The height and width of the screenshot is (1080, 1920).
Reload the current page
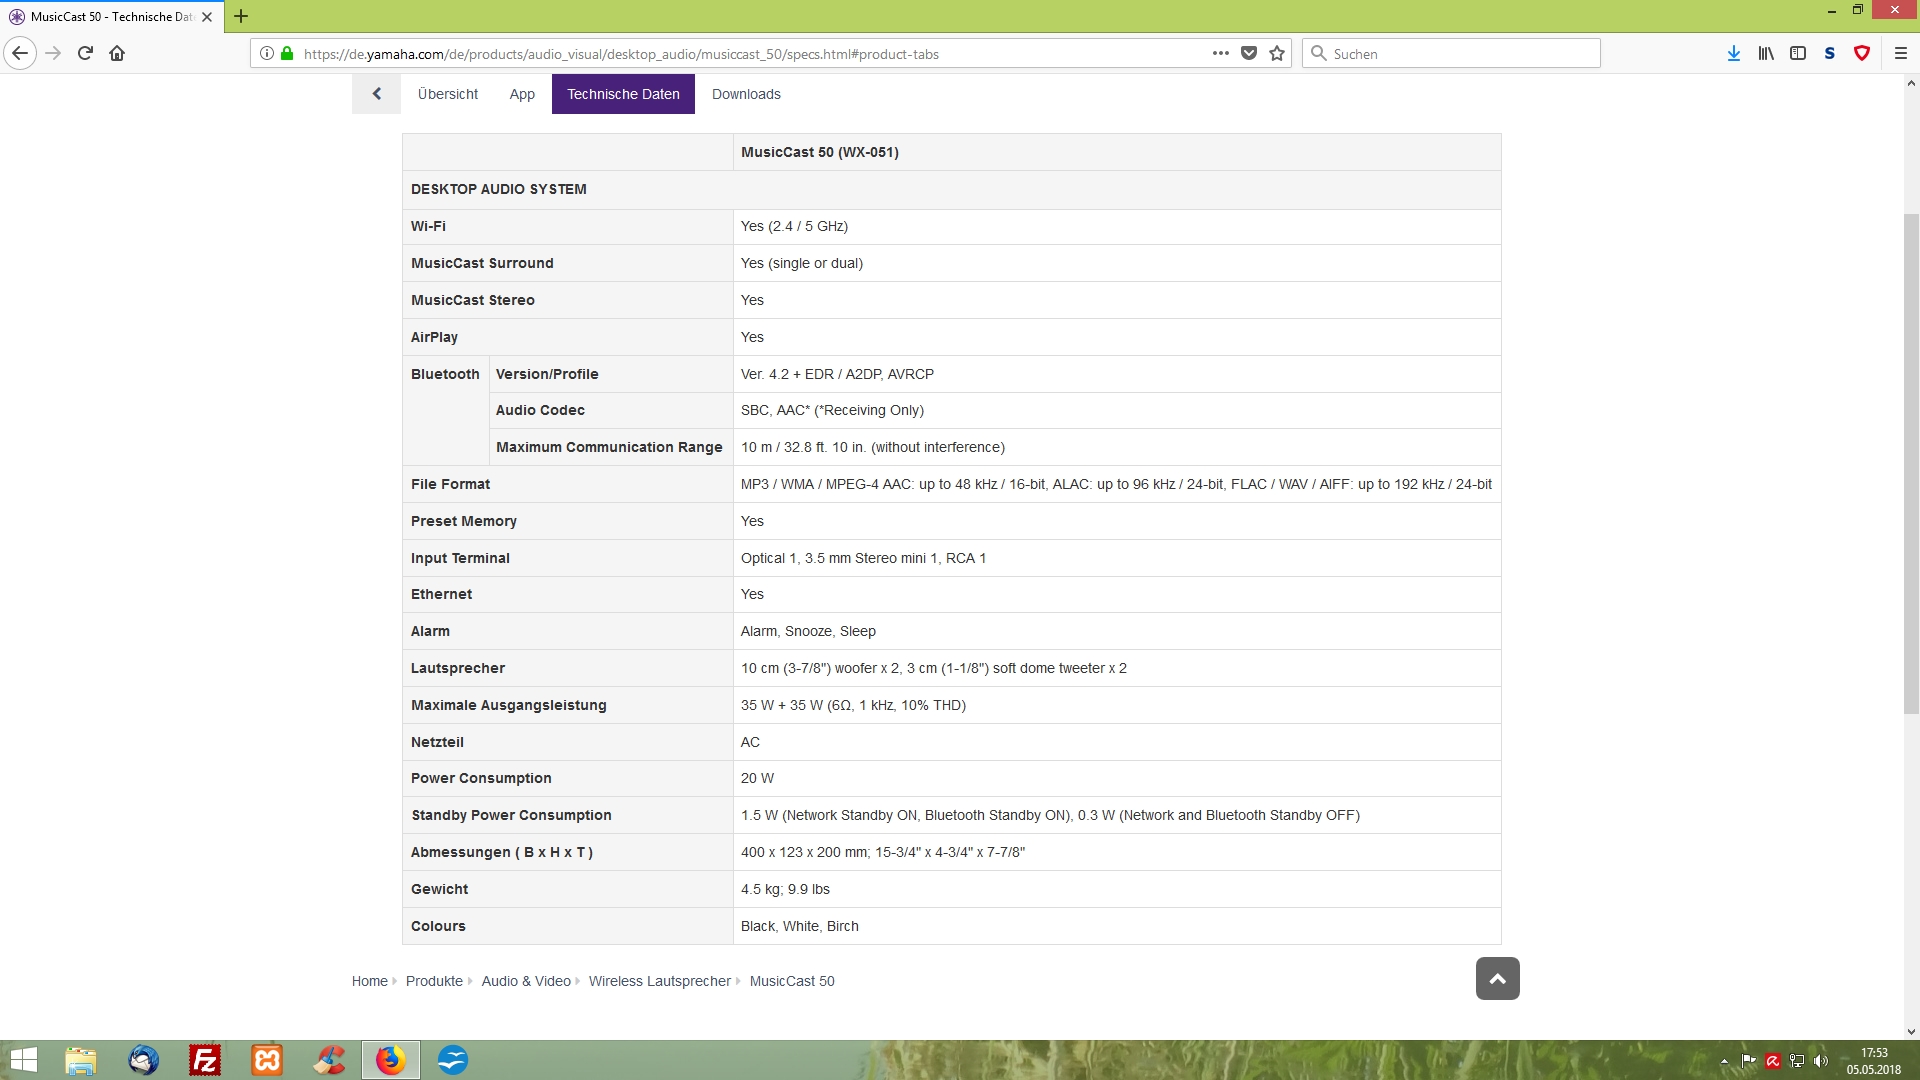click(x=85, y=53)
